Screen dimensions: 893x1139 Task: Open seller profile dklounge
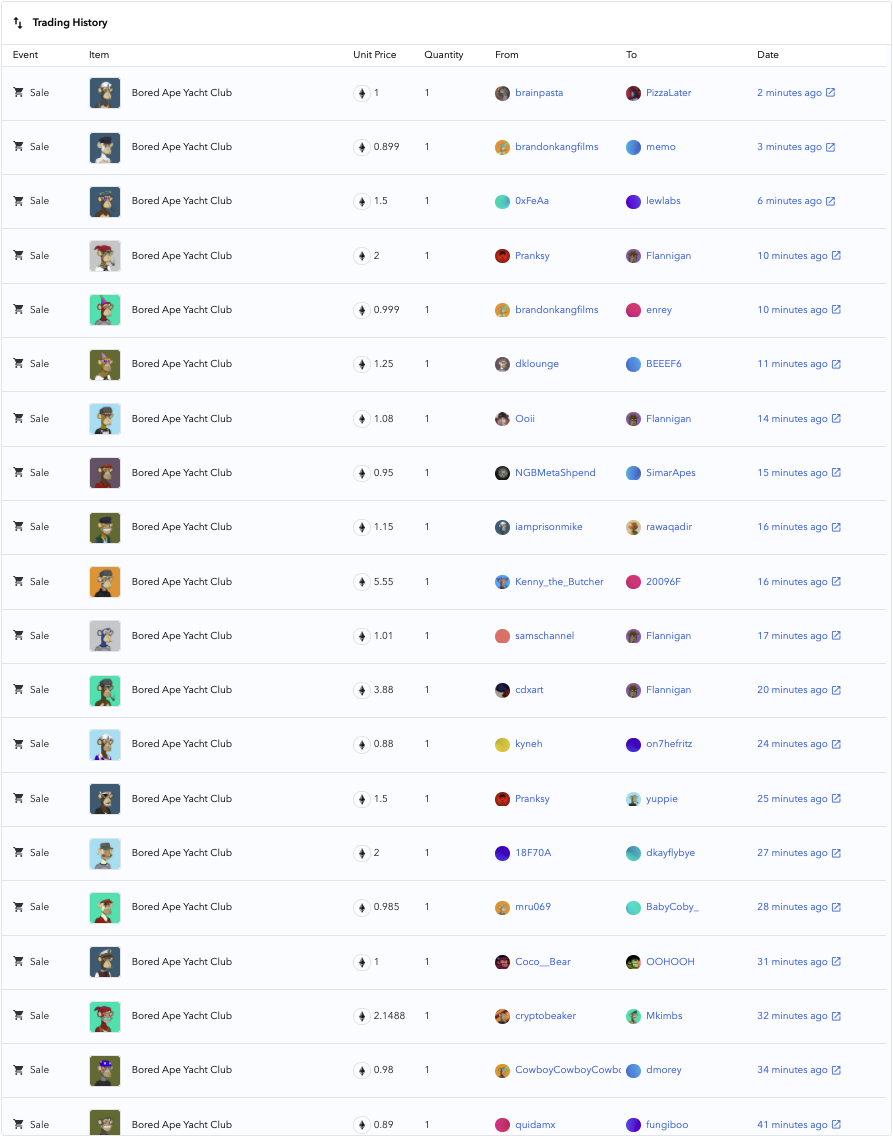pyautogui.click(x=537, y=364)
